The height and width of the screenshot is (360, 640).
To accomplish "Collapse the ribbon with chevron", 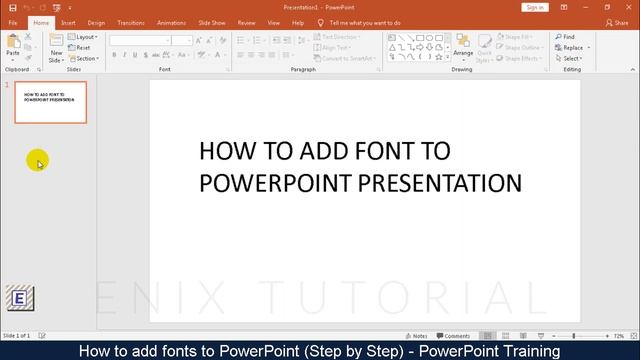I will (633, 70).
